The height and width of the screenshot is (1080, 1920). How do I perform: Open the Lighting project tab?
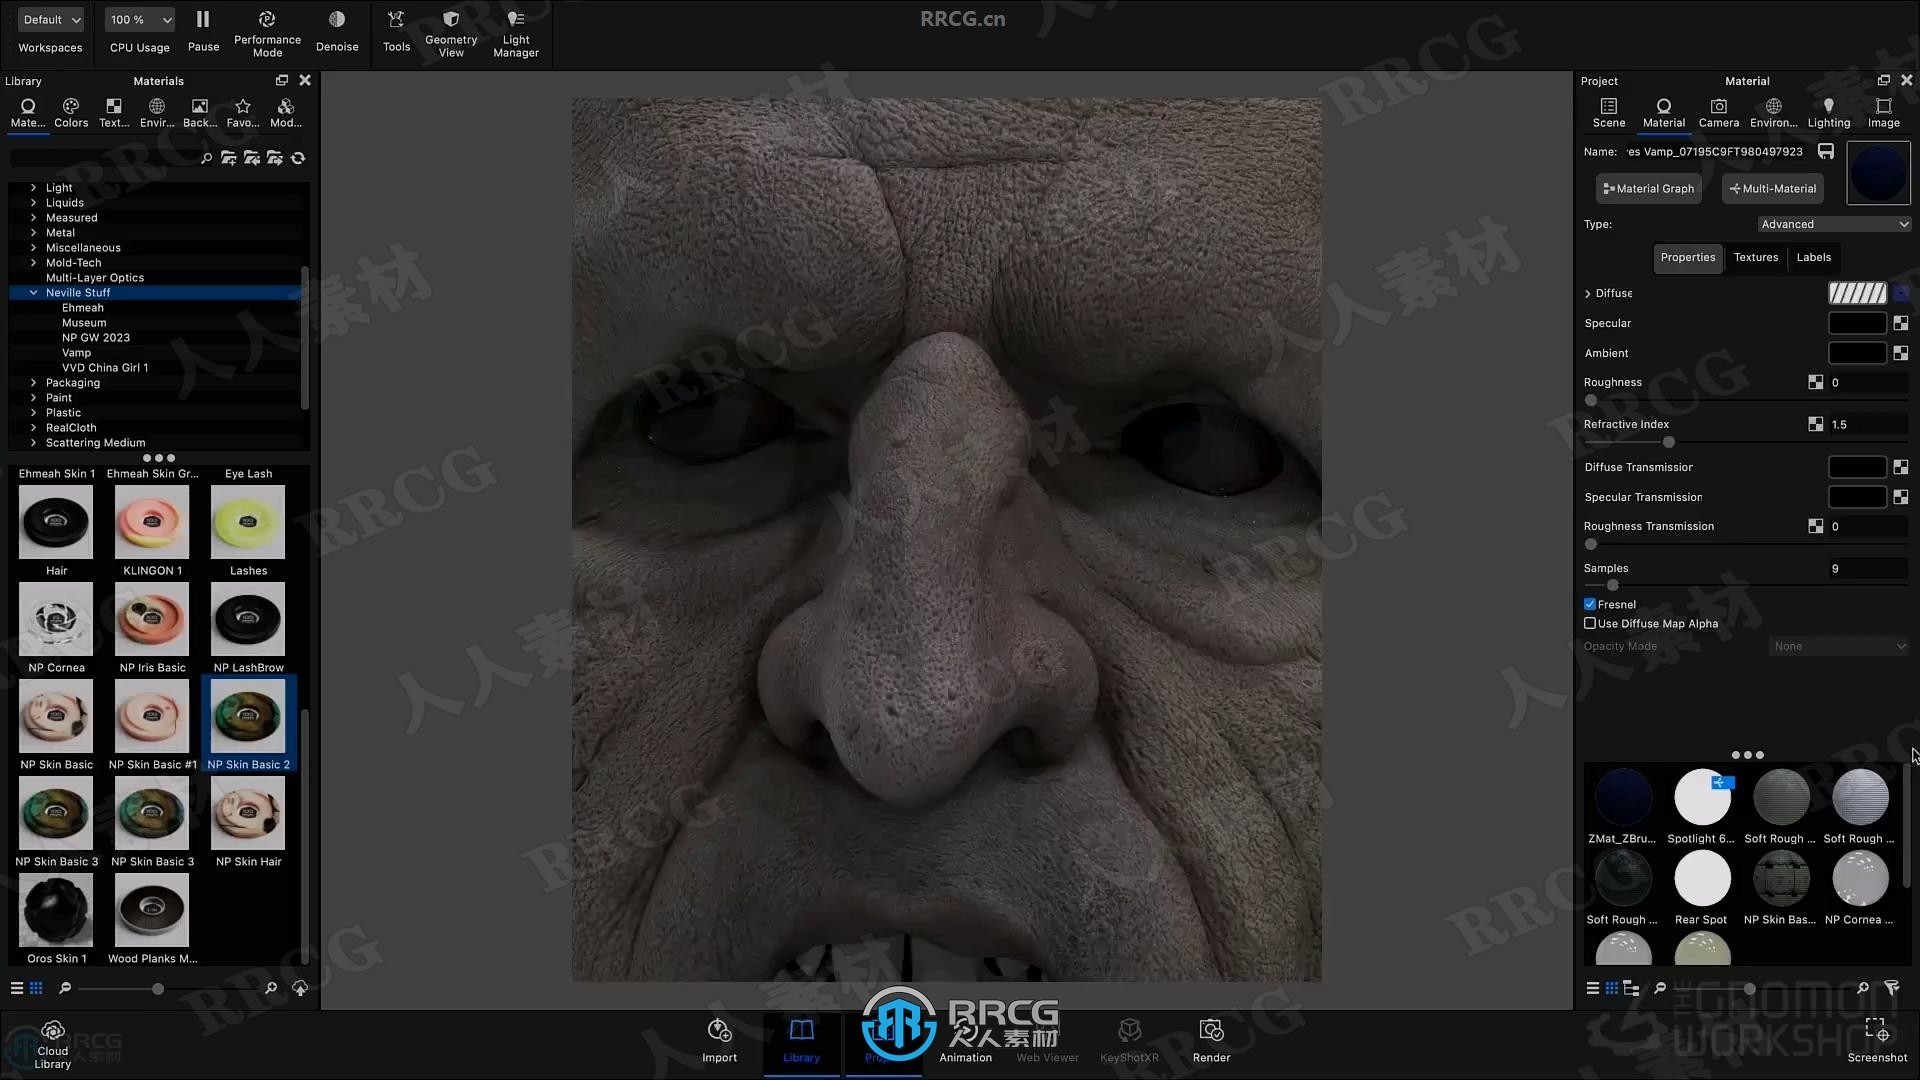click(1828, 112)
